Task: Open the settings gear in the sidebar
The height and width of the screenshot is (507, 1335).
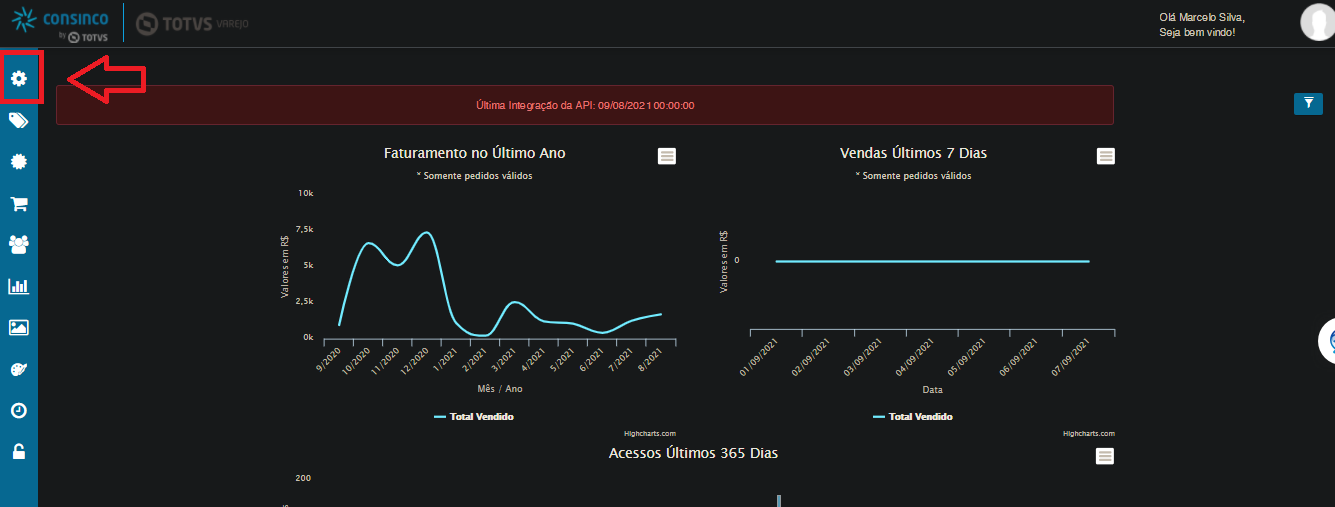Action: click(19, 78)
